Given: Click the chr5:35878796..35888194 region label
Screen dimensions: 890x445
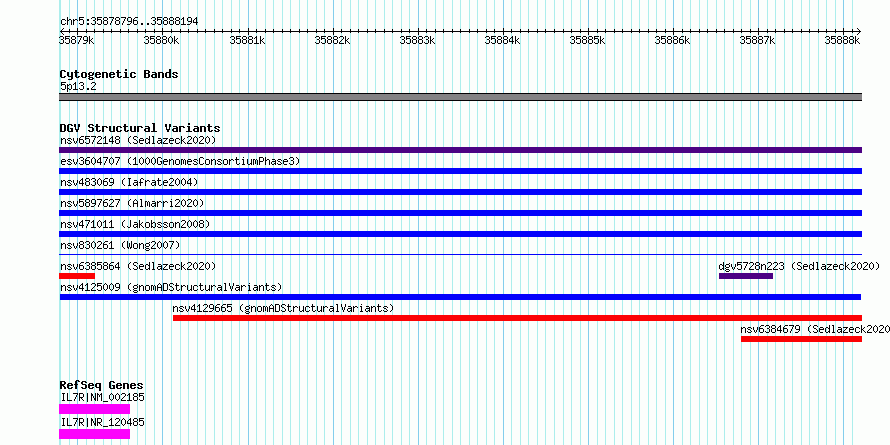Looking at the screenshot, I should click(129, 22).
